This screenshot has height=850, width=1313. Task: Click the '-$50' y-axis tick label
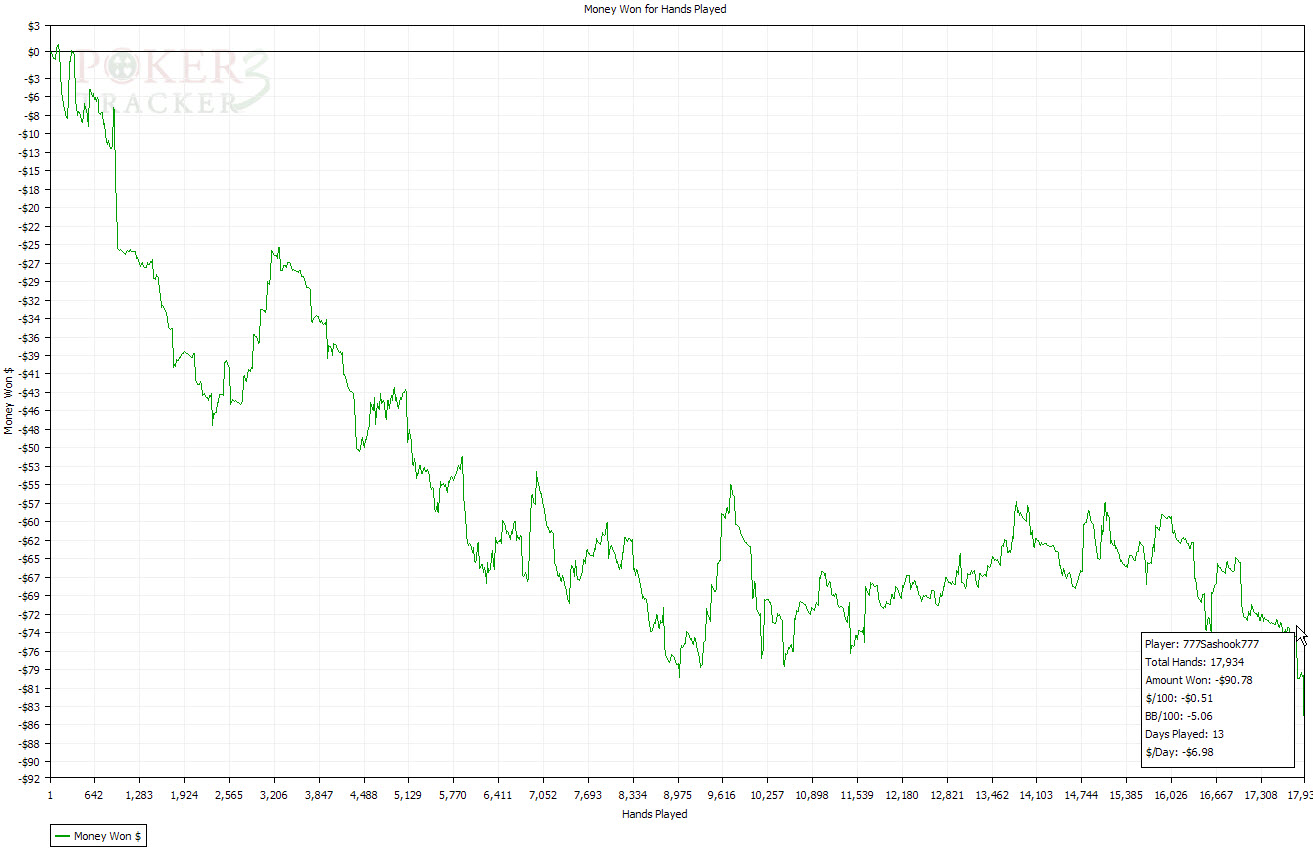(30, 448)
